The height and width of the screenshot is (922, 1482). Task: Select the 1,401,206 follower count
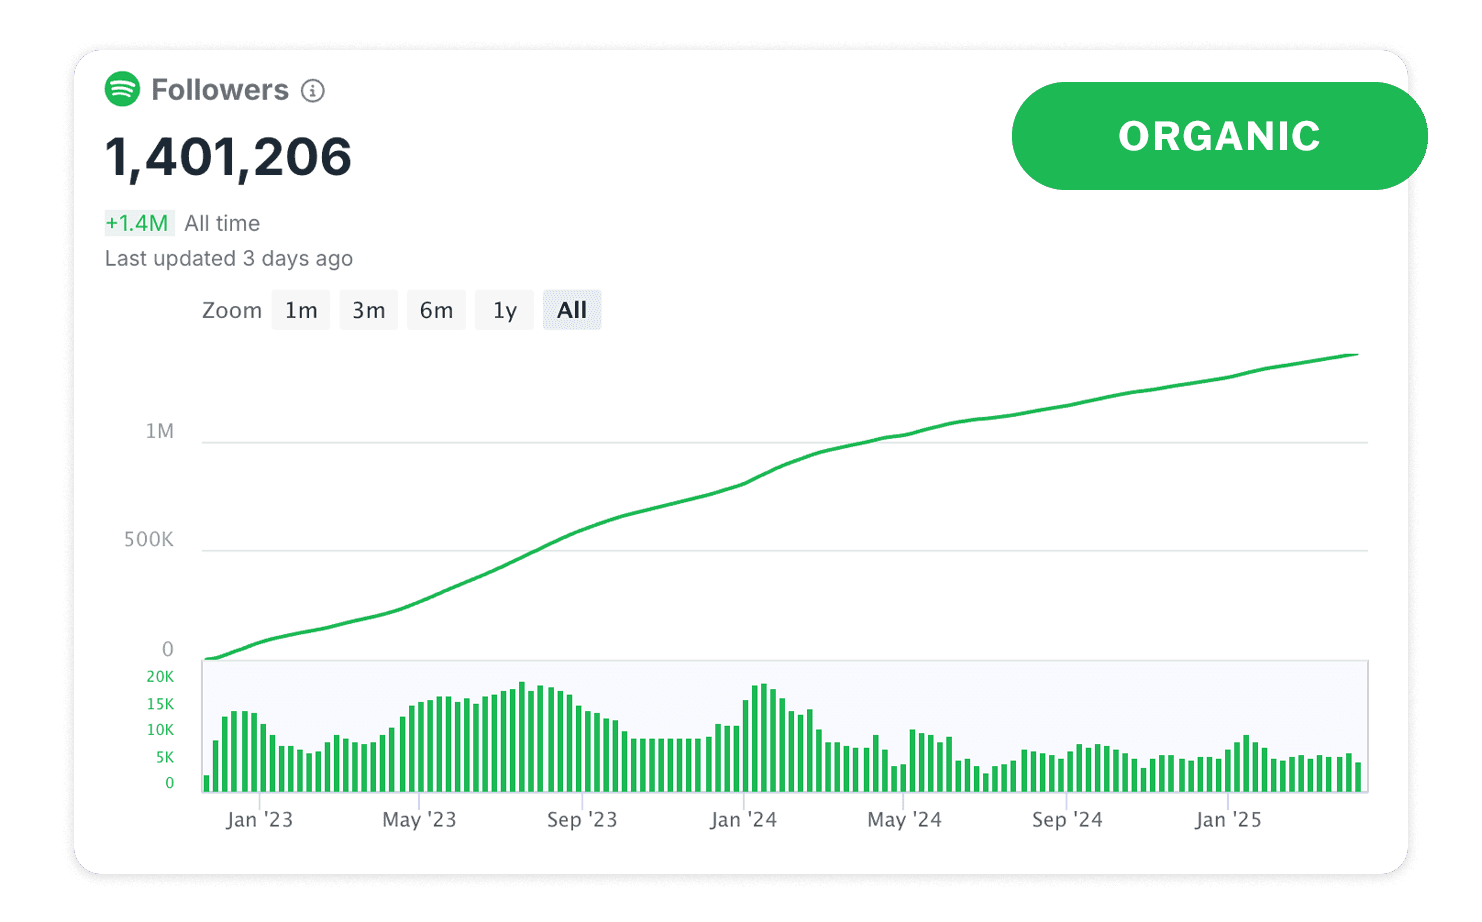click(228, 157)
